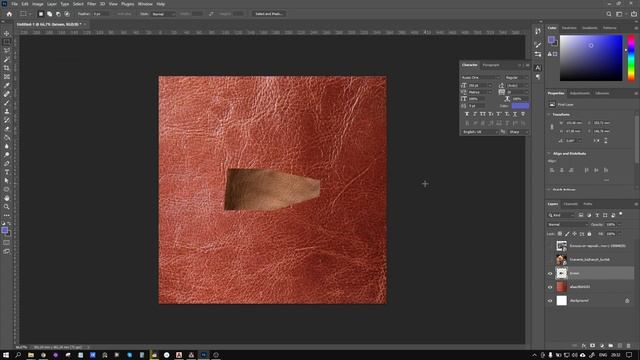The height and width of the screenshot is (360, 640).
Task: Open the layer filter Kind dropdown
Action: pyautogui.click(x=561, y=215)
